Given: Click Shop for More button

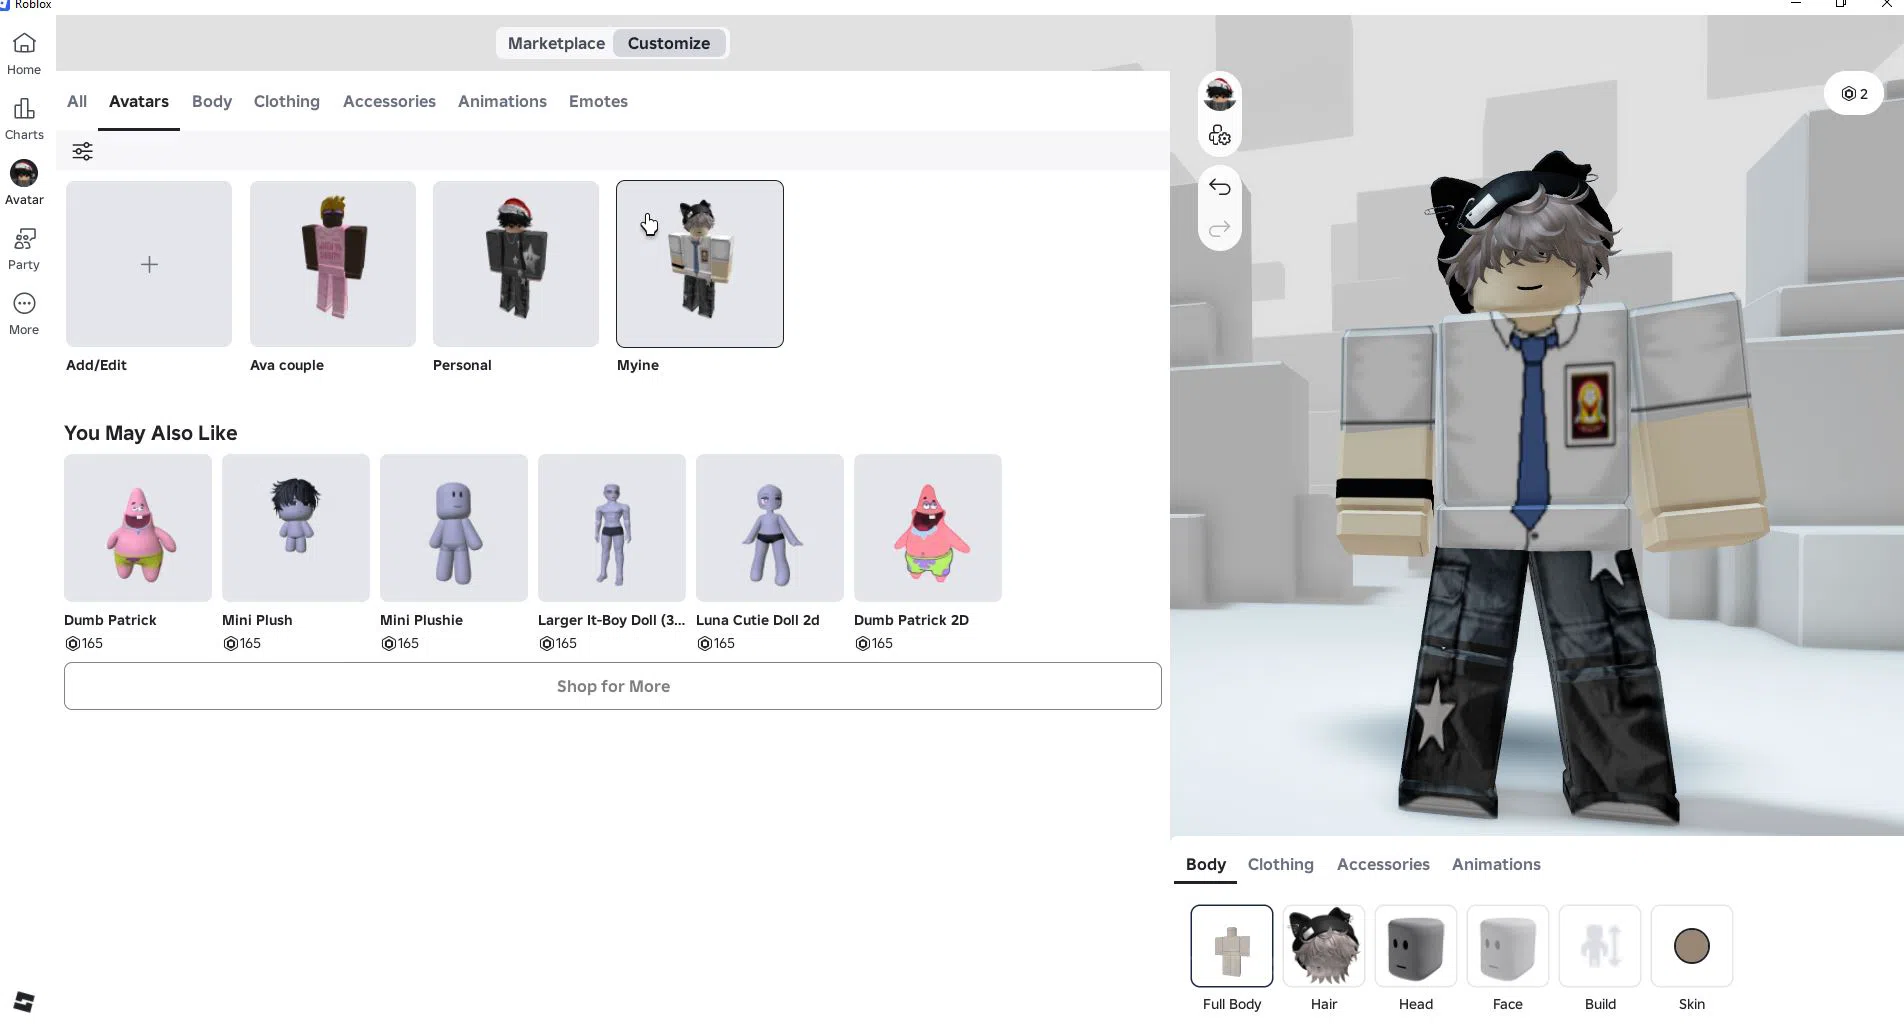Looking at the screenshot, I should (x=613, y=686).
